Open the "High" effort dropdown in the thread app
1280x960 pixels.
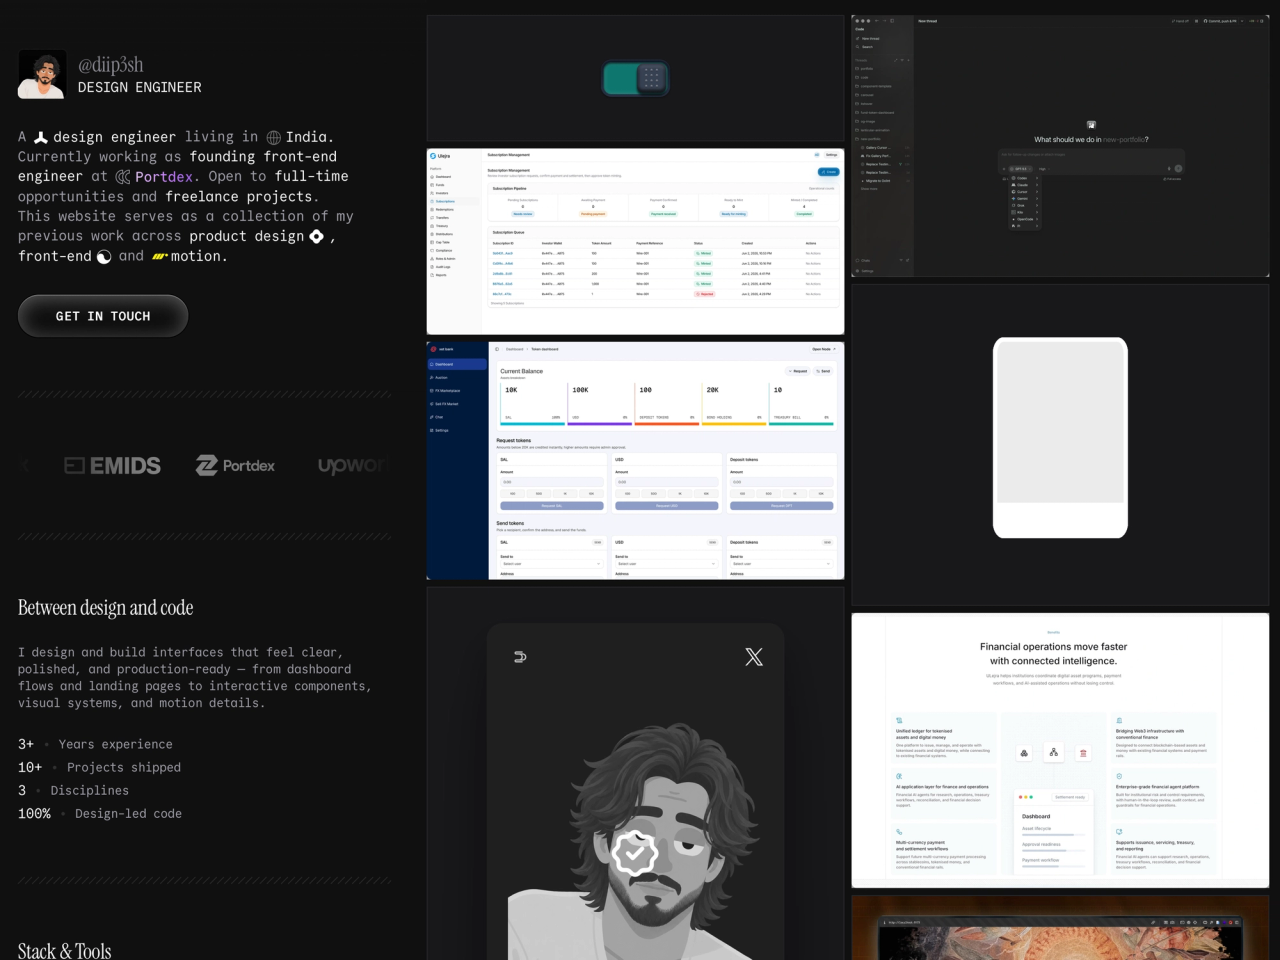click(1043, 169)
